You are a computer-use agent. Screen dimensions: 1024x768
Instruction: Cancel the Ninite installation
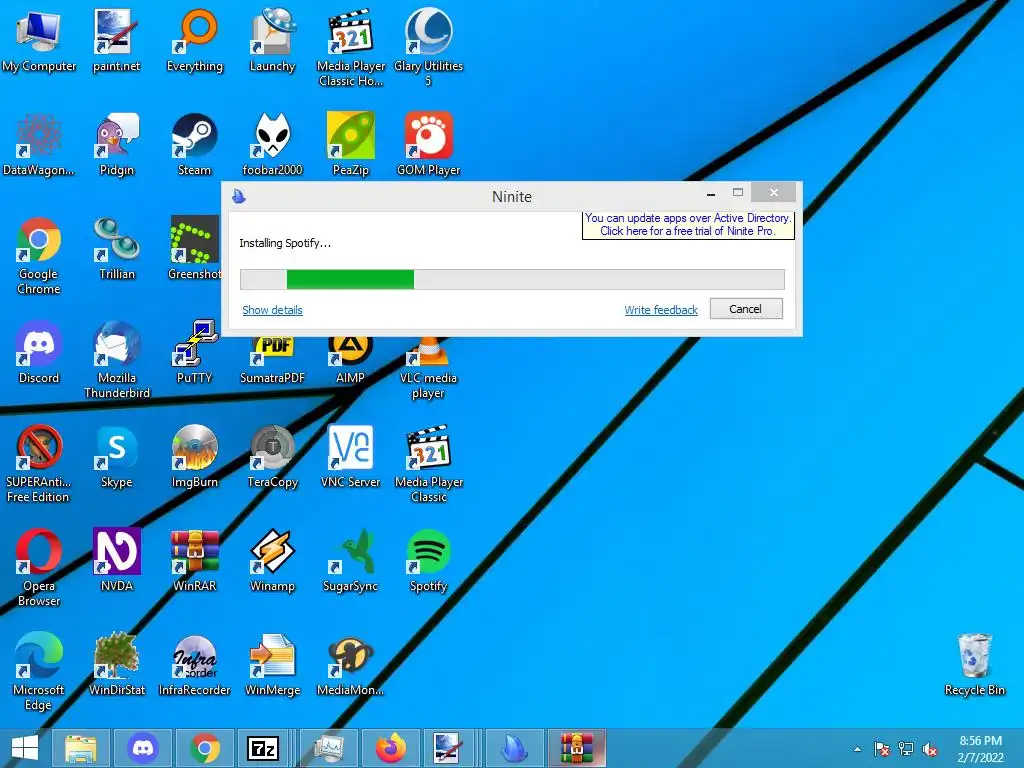tap(746, 309)
